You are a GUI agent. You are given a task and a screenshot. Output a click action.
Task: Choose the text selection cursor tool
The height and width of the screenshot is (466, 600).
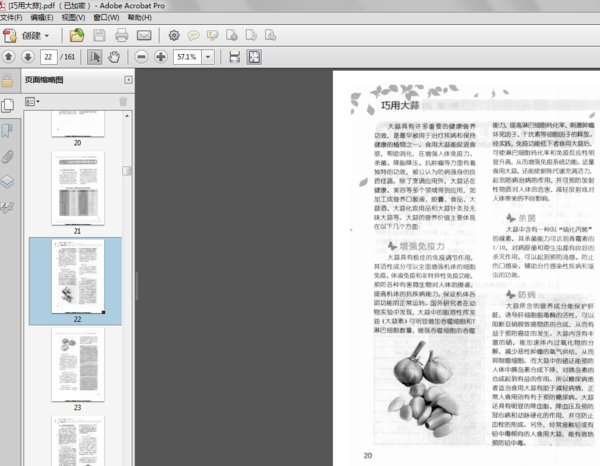pos(95,57)
